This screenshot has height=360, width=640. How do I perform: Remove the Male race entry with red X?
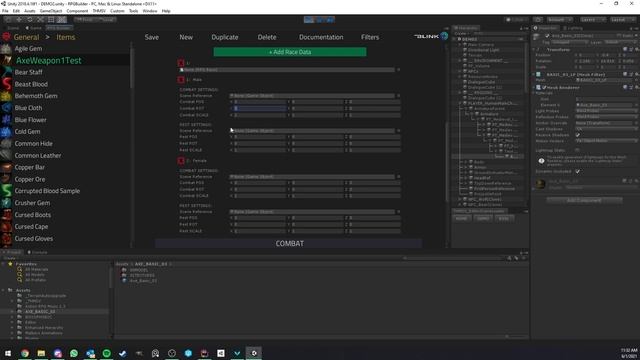181,80
